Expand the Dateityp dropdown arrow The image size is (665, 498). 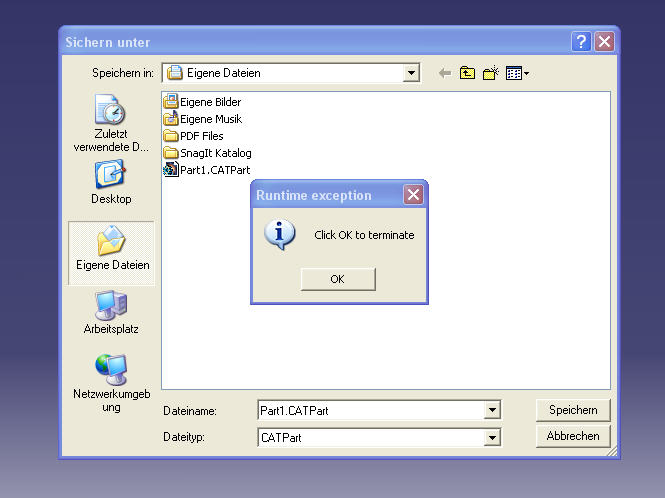[x=492, y=437]
